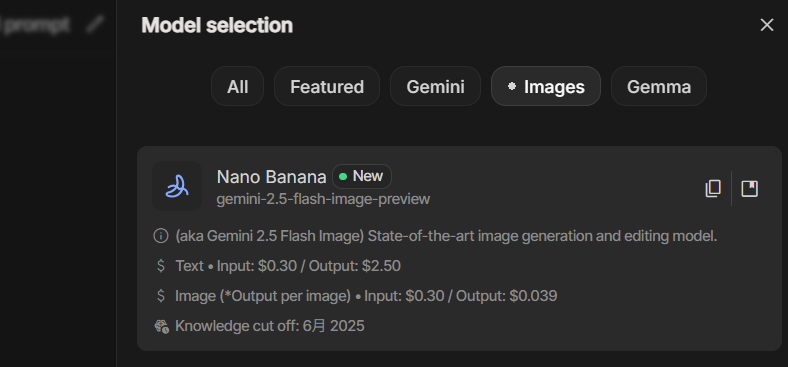788x367 pixels.
Task: Edit the prompt title with the pencil icon
Action: coord(94,24)
